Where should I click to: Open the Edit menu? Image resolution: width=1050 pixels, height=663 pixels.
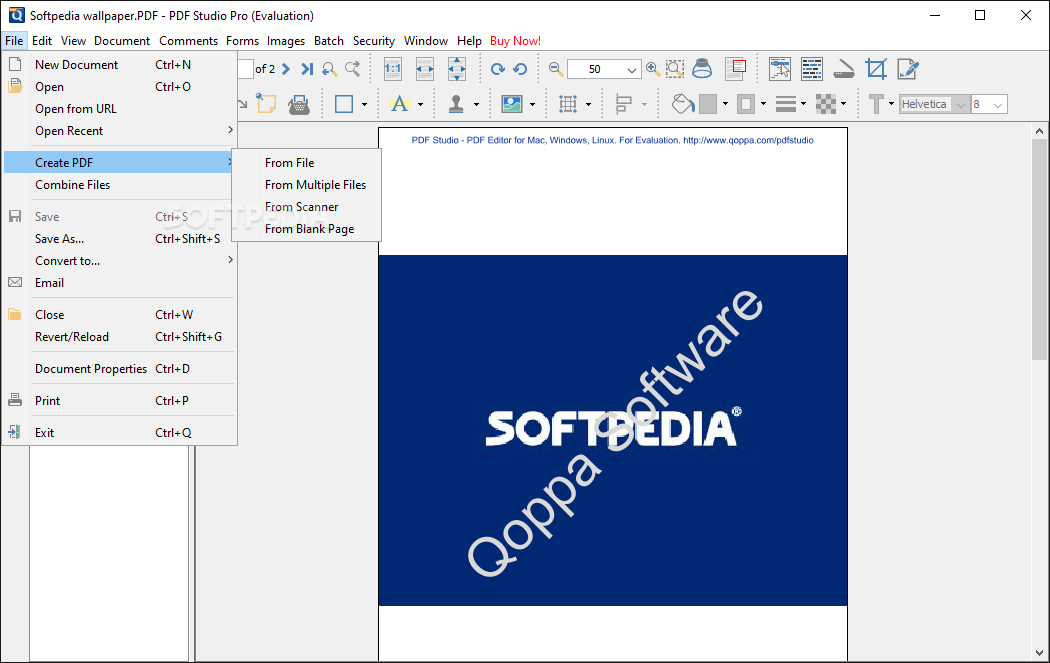[x=42, y=41]
